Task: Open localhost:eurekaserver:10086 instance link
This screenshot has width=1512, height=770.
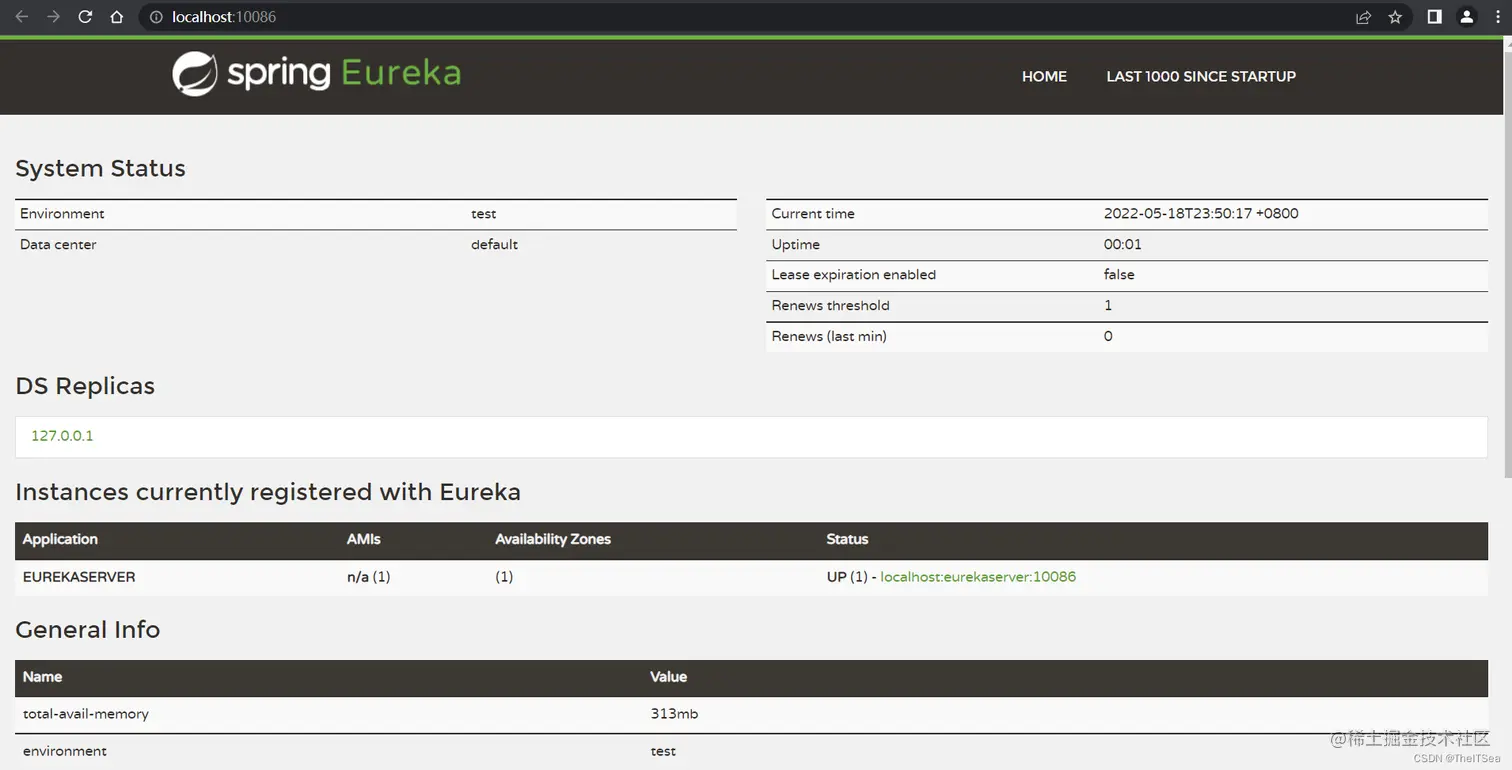Action: pos(978,577)
